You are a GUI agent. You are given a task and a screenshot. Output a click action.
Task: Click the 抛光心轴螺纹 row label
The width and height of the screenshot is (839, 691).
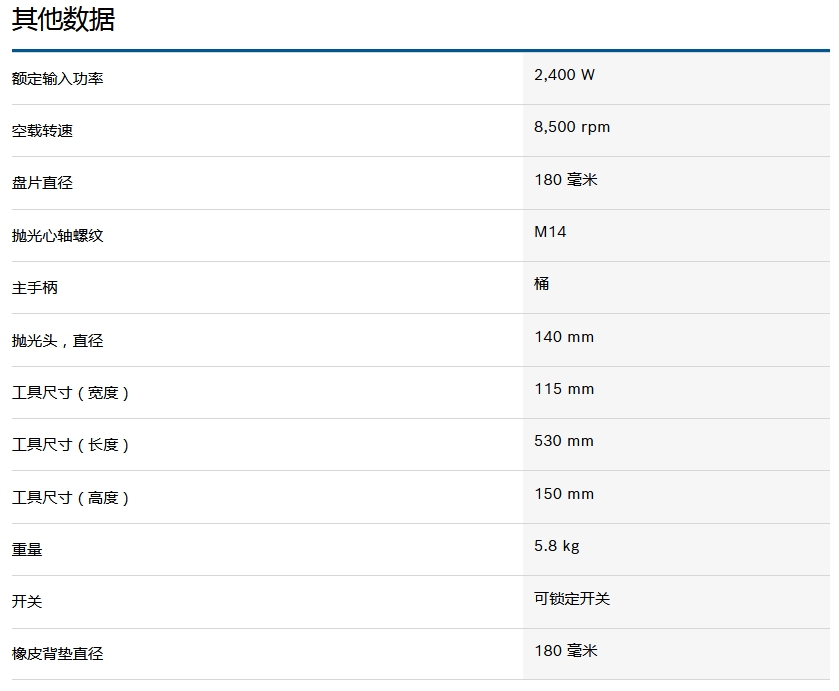pyautogui.click(x=57, y=236)
